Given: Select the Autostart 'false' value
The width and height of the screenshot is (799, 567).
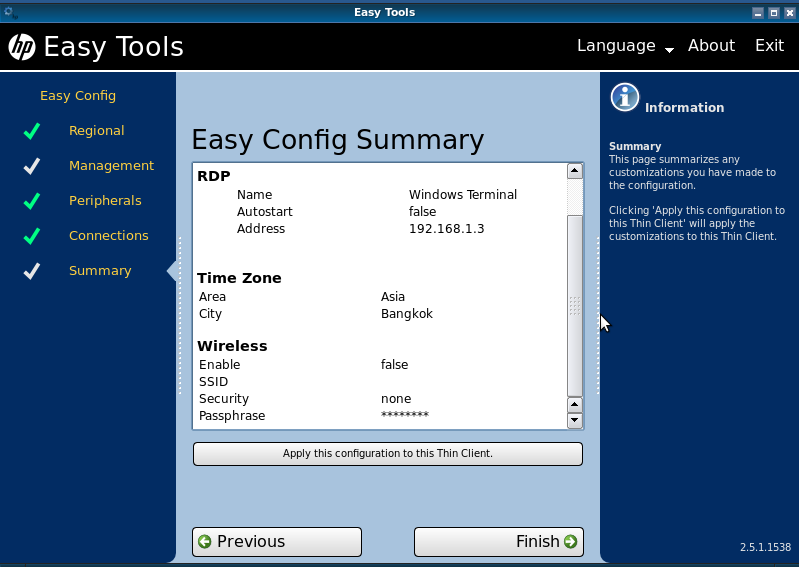Looking at the screenshot, I should point(422,212).
